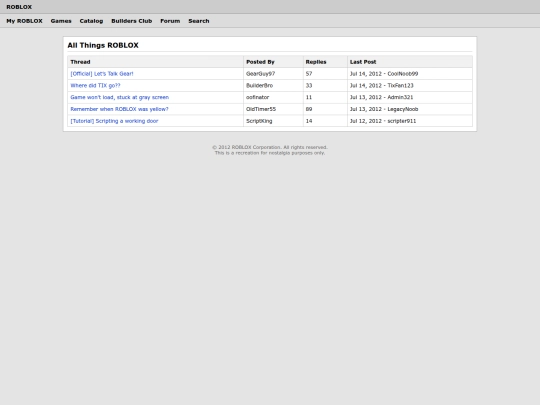The width and height of the screenshot is (540, 405).
Task: Open 'Remember when ROBLOX was yellow?' thread
Action: [x=120, y=109]
